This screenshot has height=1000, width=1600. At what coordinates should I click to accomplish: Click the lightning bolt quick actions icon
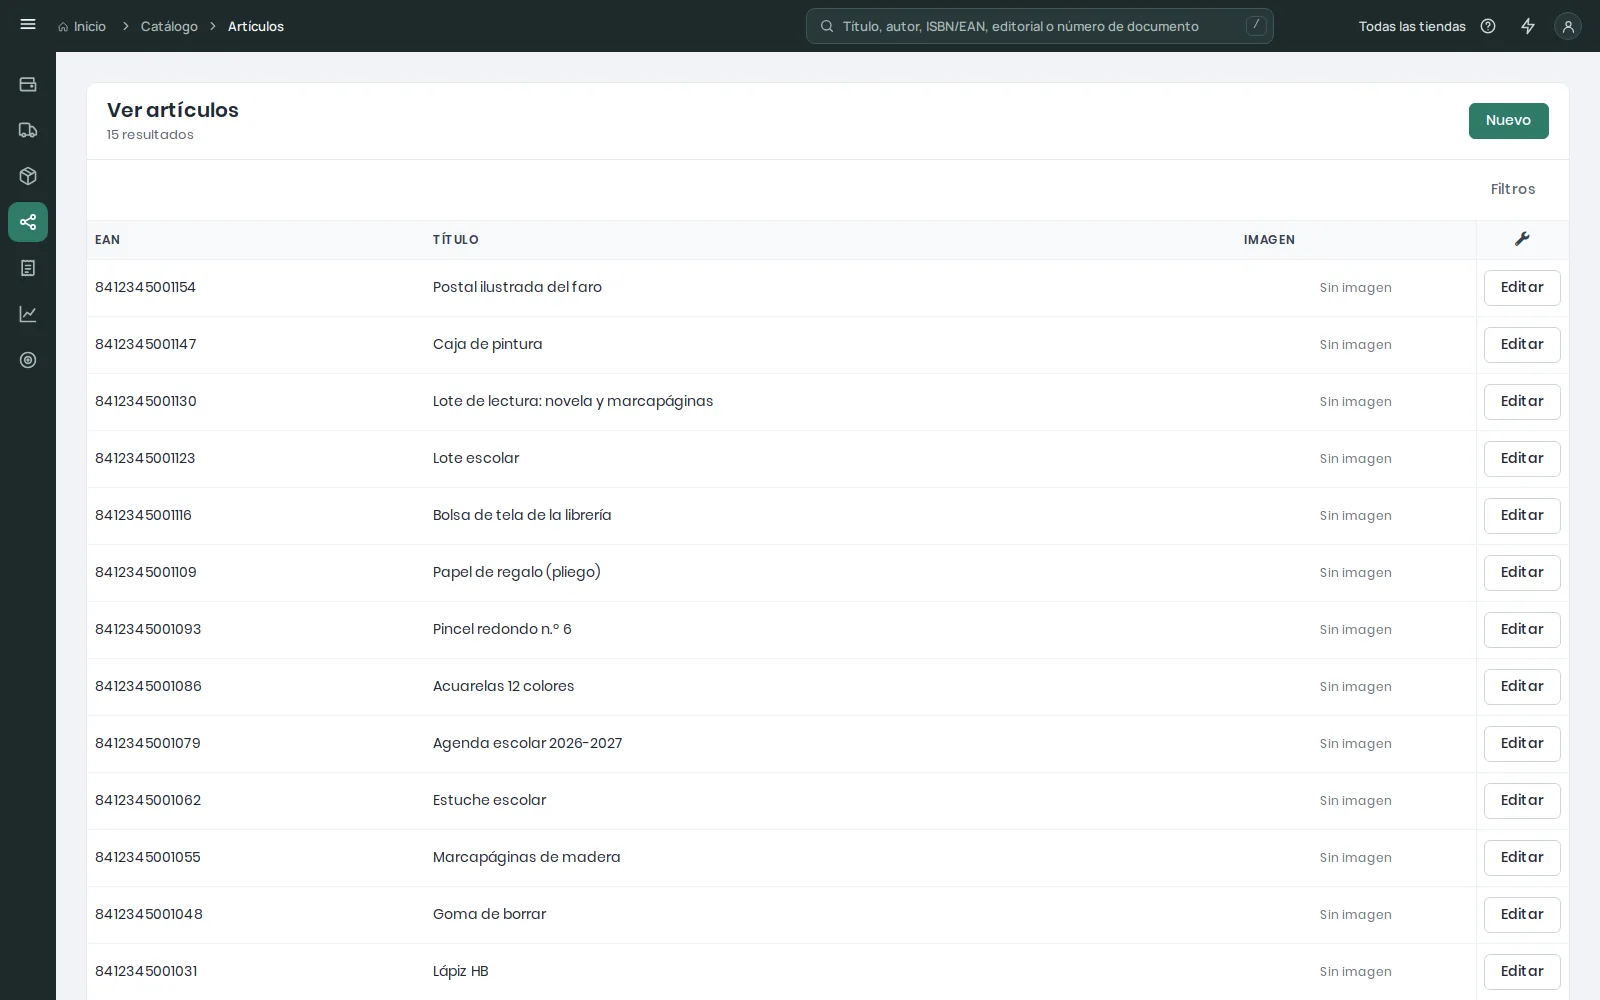(x=1528, y=26)
